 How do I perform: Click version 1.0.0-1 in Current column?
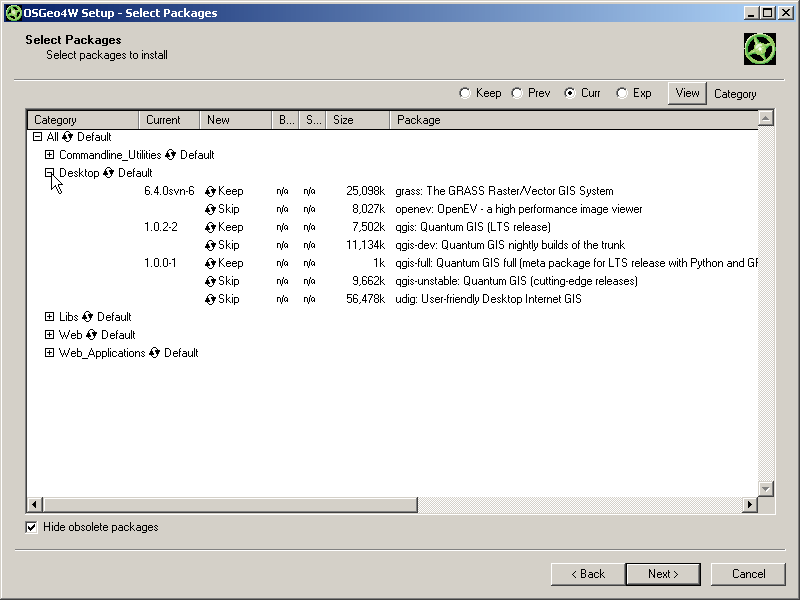pos(160,263)
